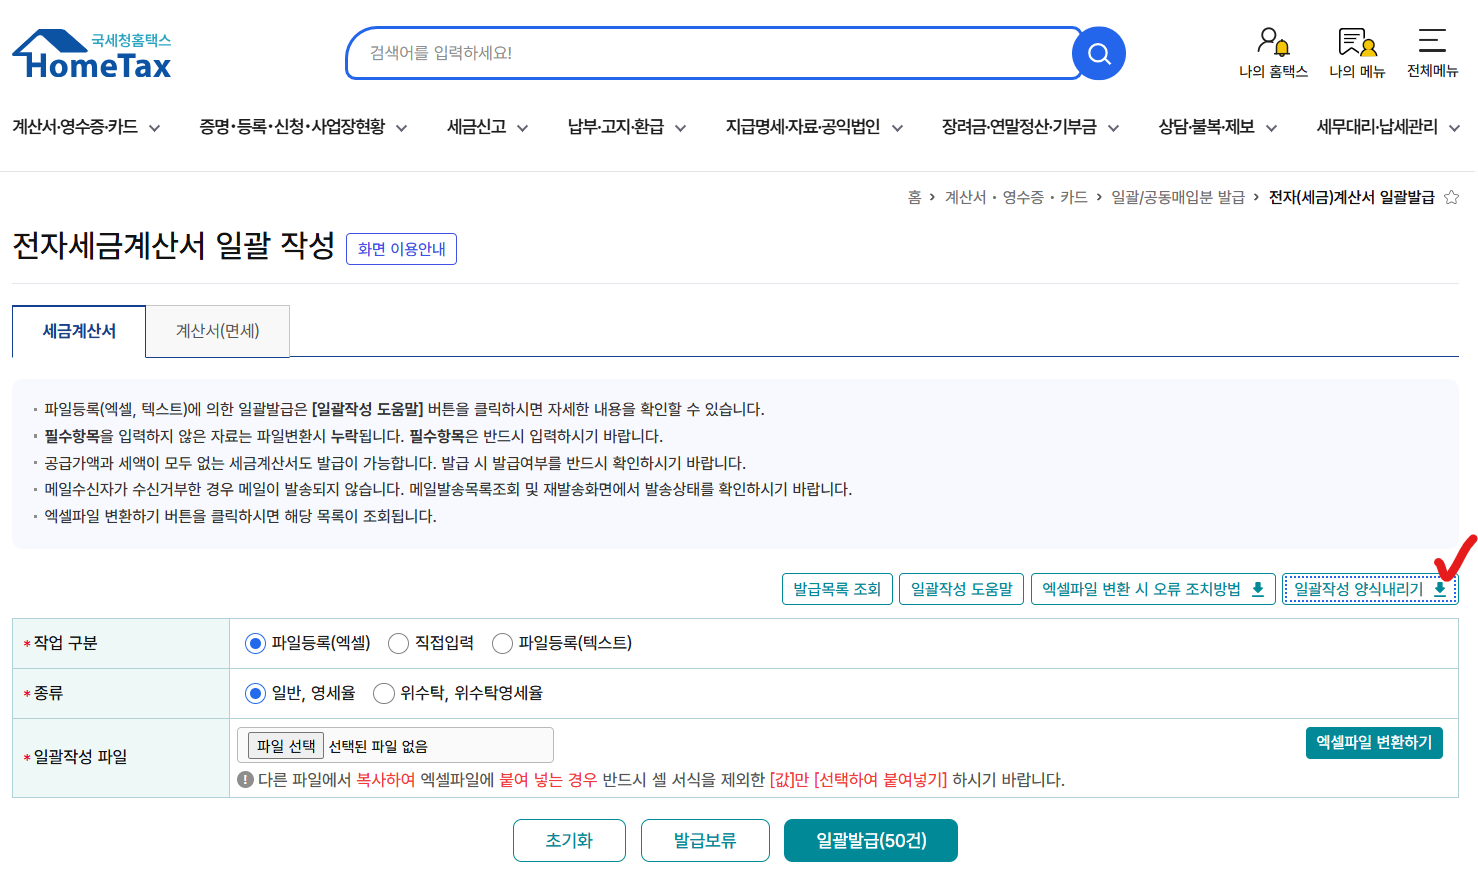
Task: Expand 세금신고 menu
Action: [487, 127]
